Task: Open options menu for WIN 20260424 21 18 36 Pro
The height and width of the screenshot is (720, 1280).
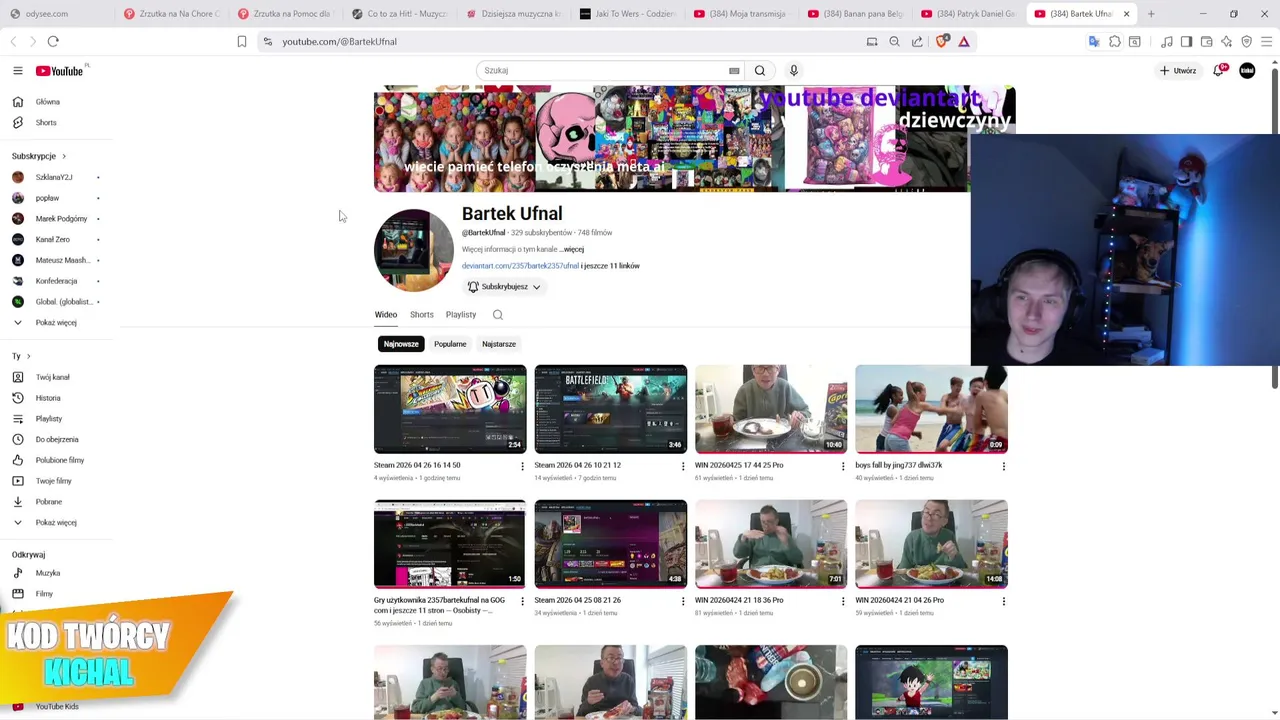Action: [843, 601]
